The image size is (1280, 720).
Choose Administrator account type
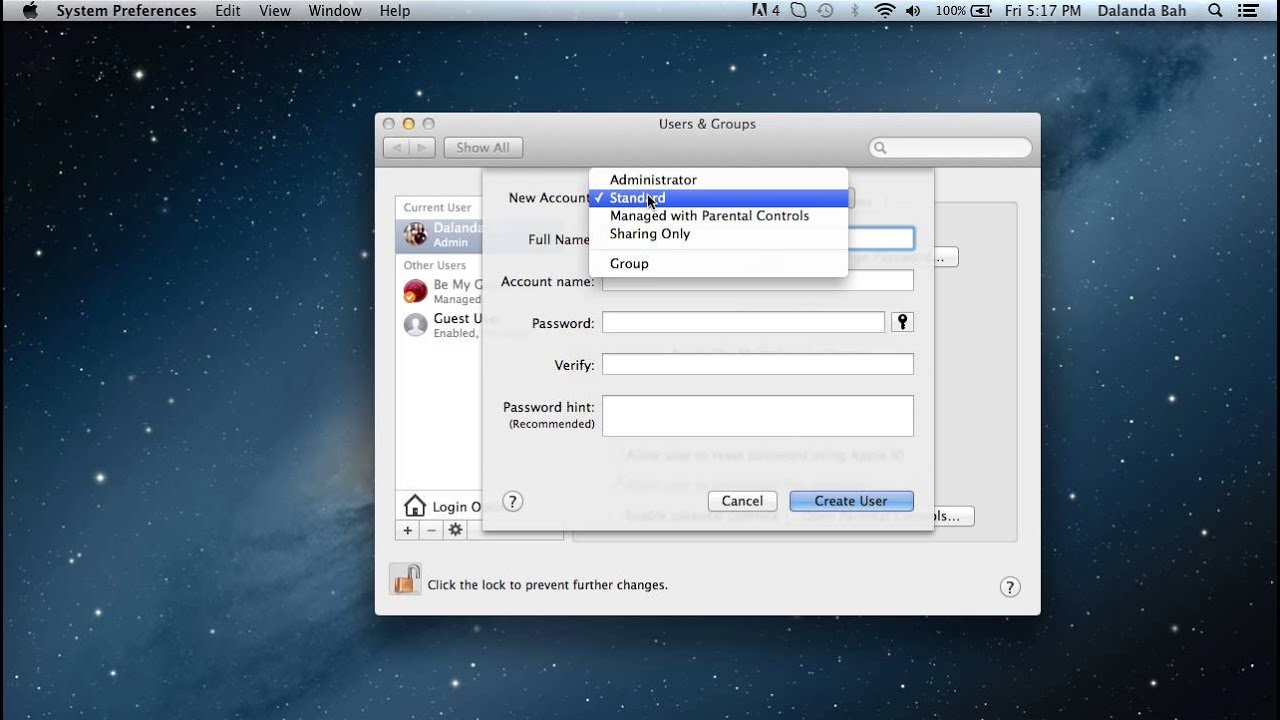point(718,180)
